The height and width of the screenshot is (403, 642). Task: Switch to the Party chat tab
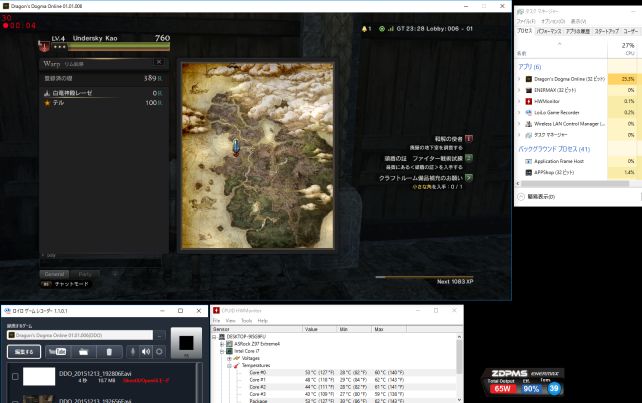tap(85, 274)
